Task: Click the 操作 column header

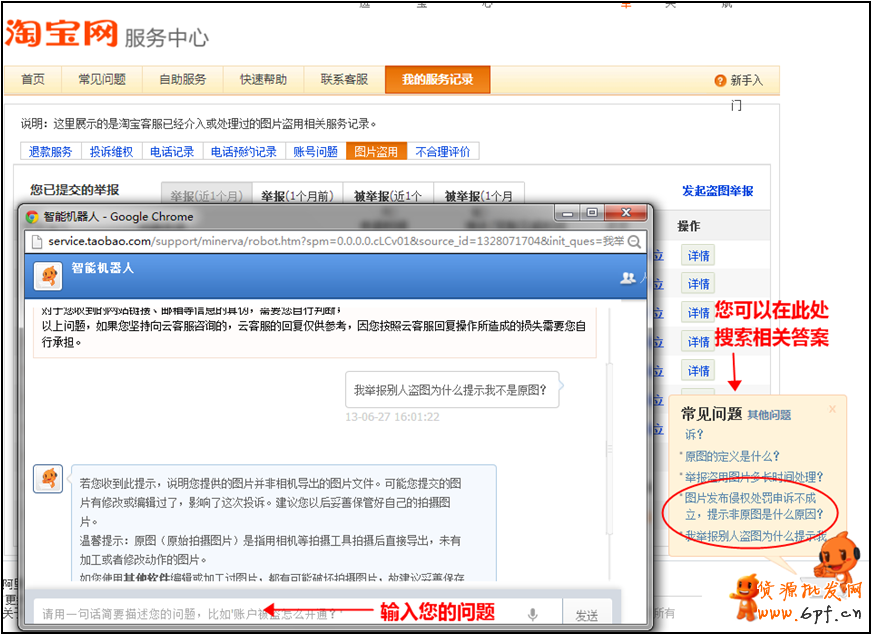Action: [x=688, y=226]
